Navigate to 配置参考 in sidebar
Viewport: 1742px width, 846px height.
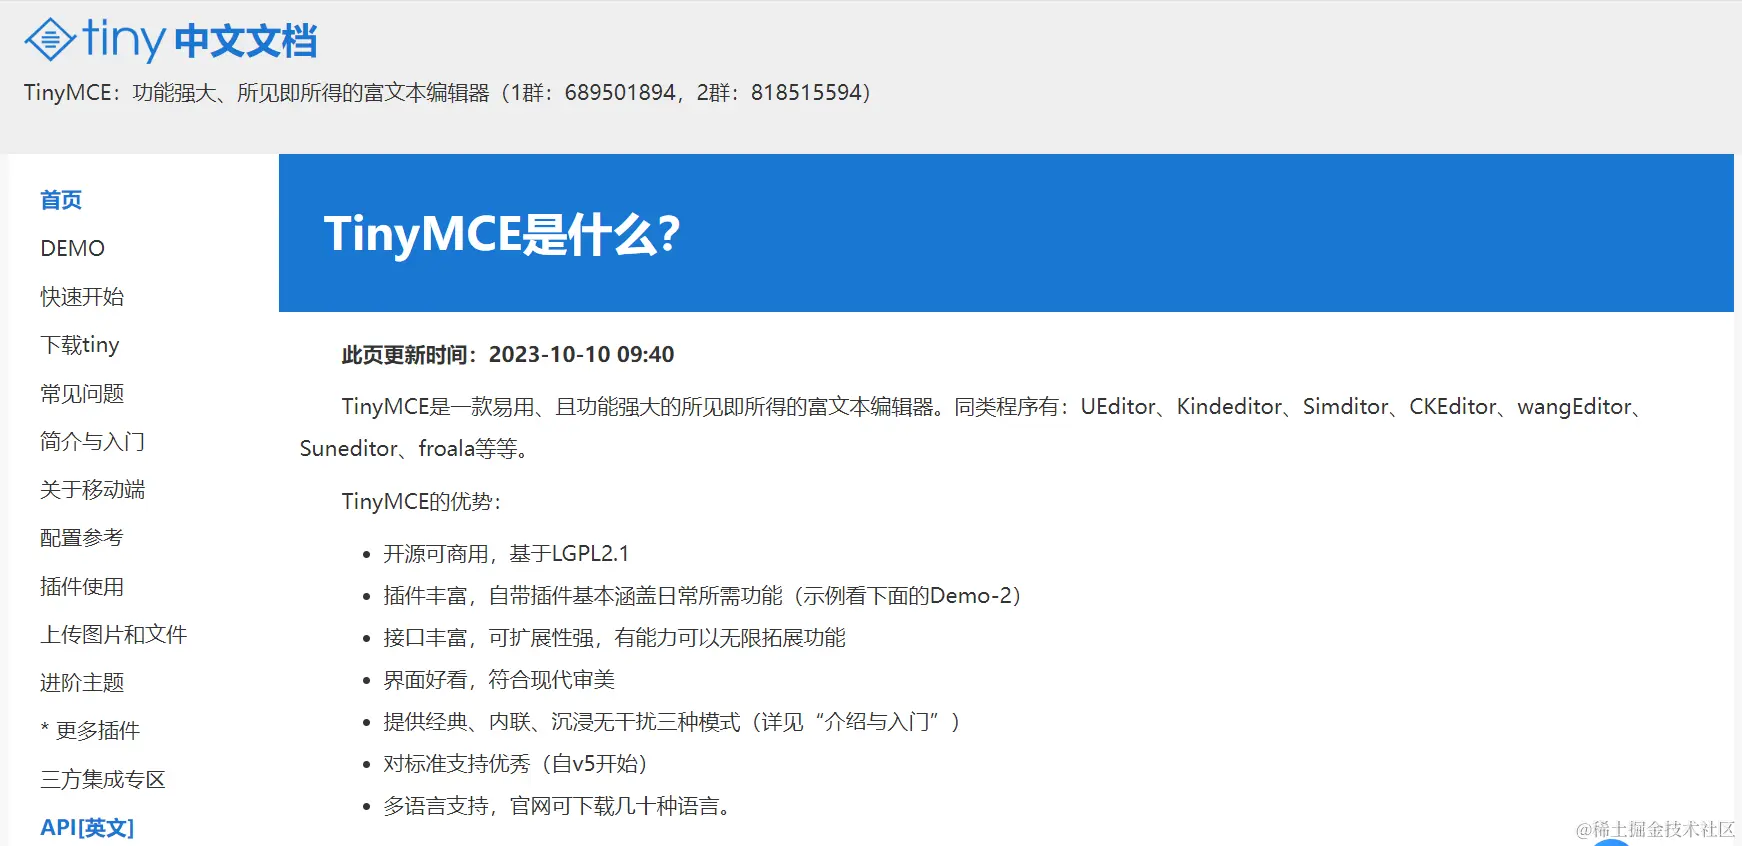coord(82,538)
